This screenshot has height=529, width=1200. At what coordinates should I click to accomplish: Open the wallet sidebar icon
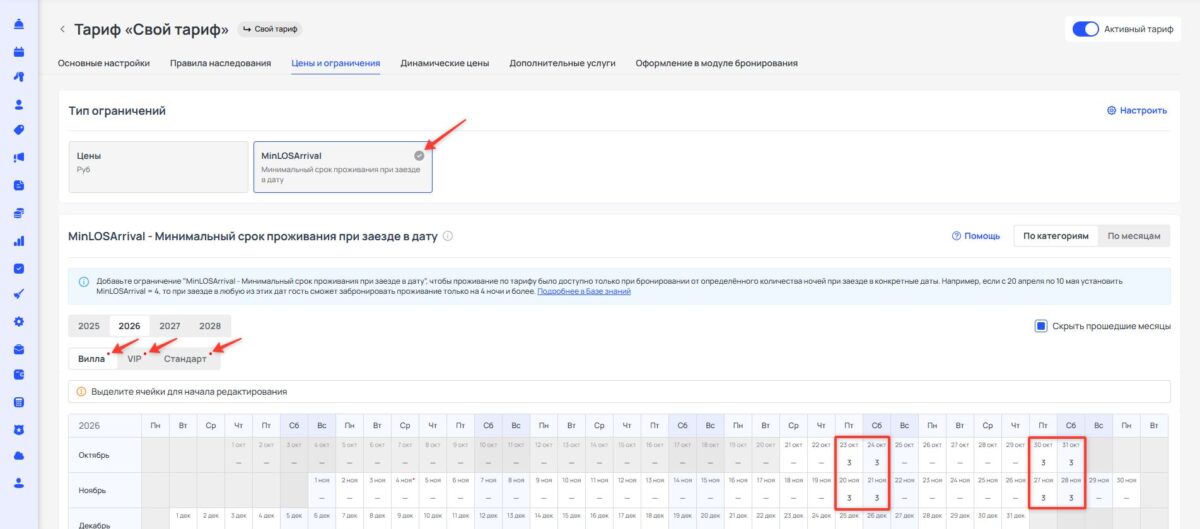19,375
